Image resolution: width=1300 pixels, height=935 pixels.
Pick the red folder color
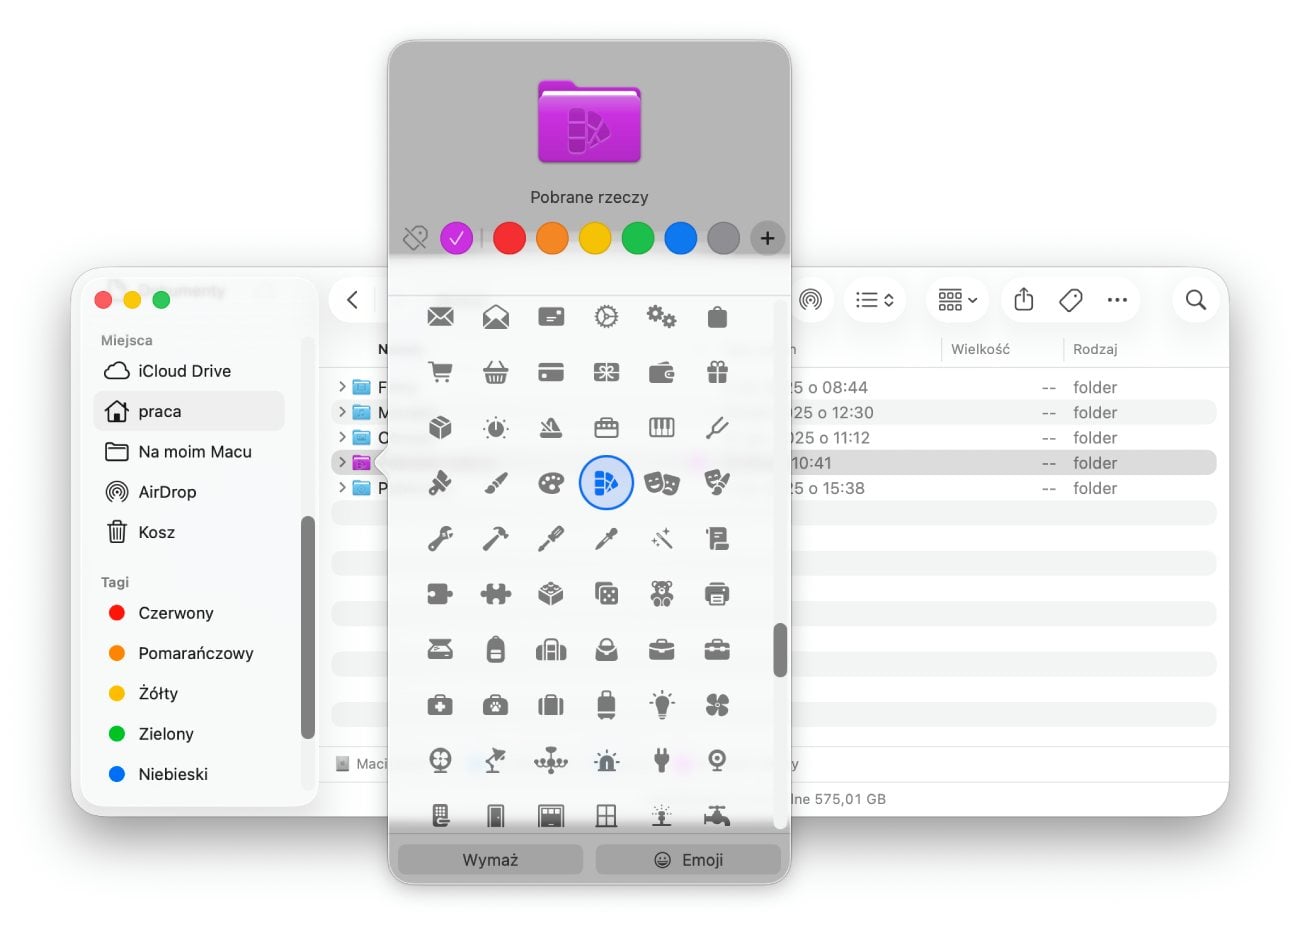coord(509,238)
